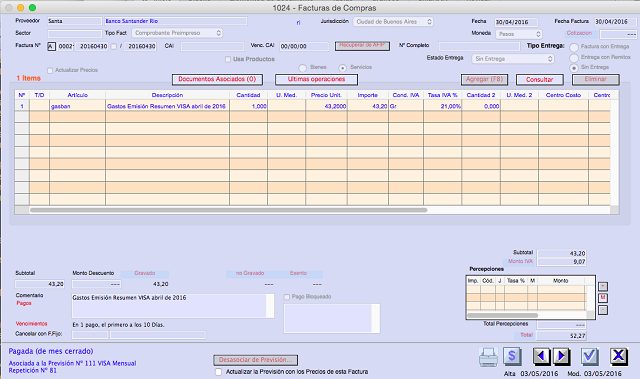Click the empty Sector input field
This screenshot has height=379, width=640.
[74, 33]
